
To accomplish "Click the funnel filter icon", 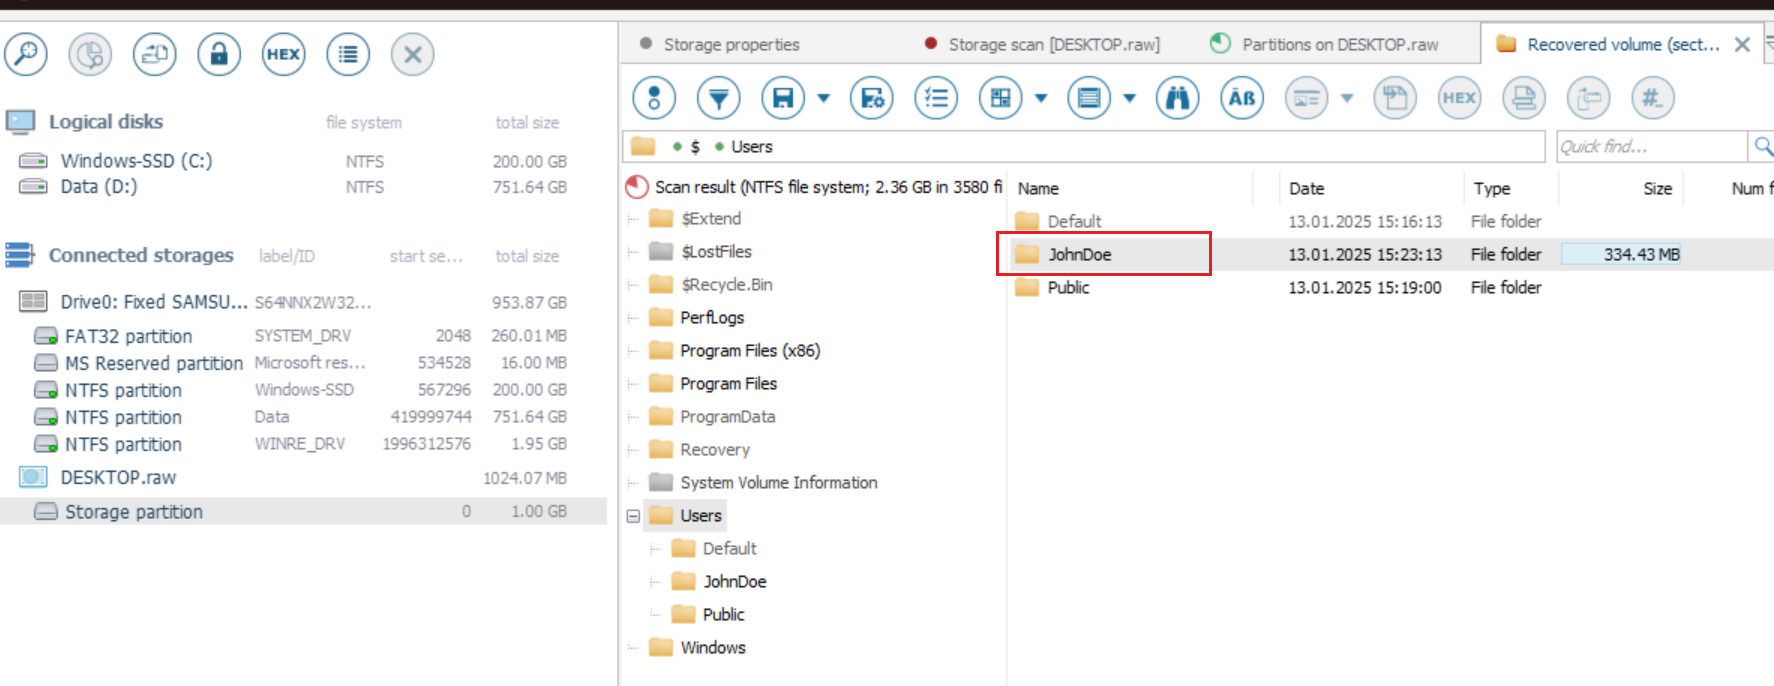I will pyautogui.click(x=718, y=98).
